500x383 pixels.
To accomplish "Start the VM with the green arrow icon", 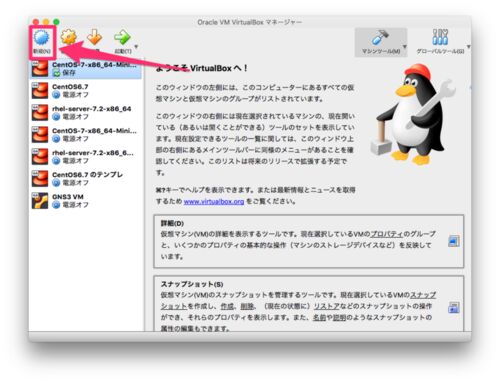I will click(122, 37).
